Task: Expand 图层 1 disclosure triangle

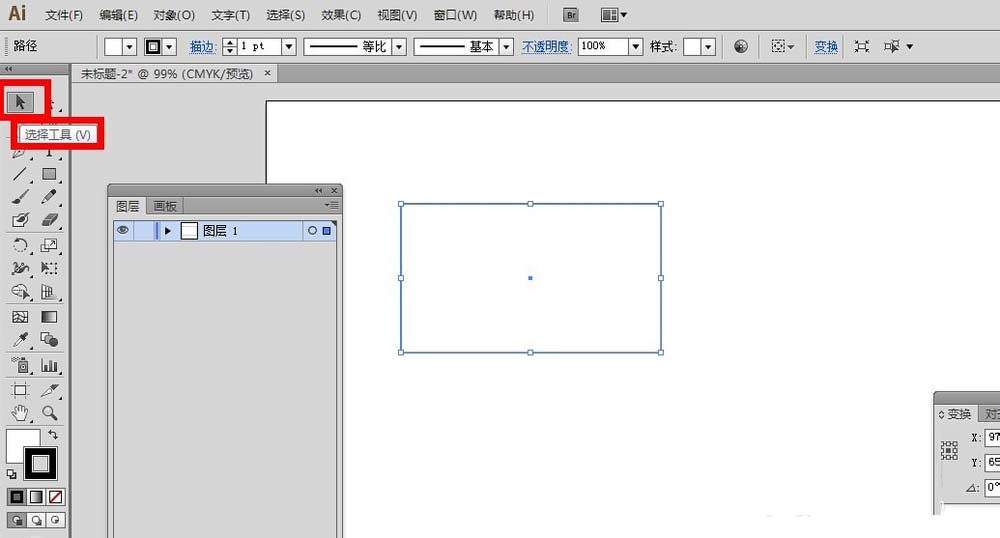Action: pos(168,231)
